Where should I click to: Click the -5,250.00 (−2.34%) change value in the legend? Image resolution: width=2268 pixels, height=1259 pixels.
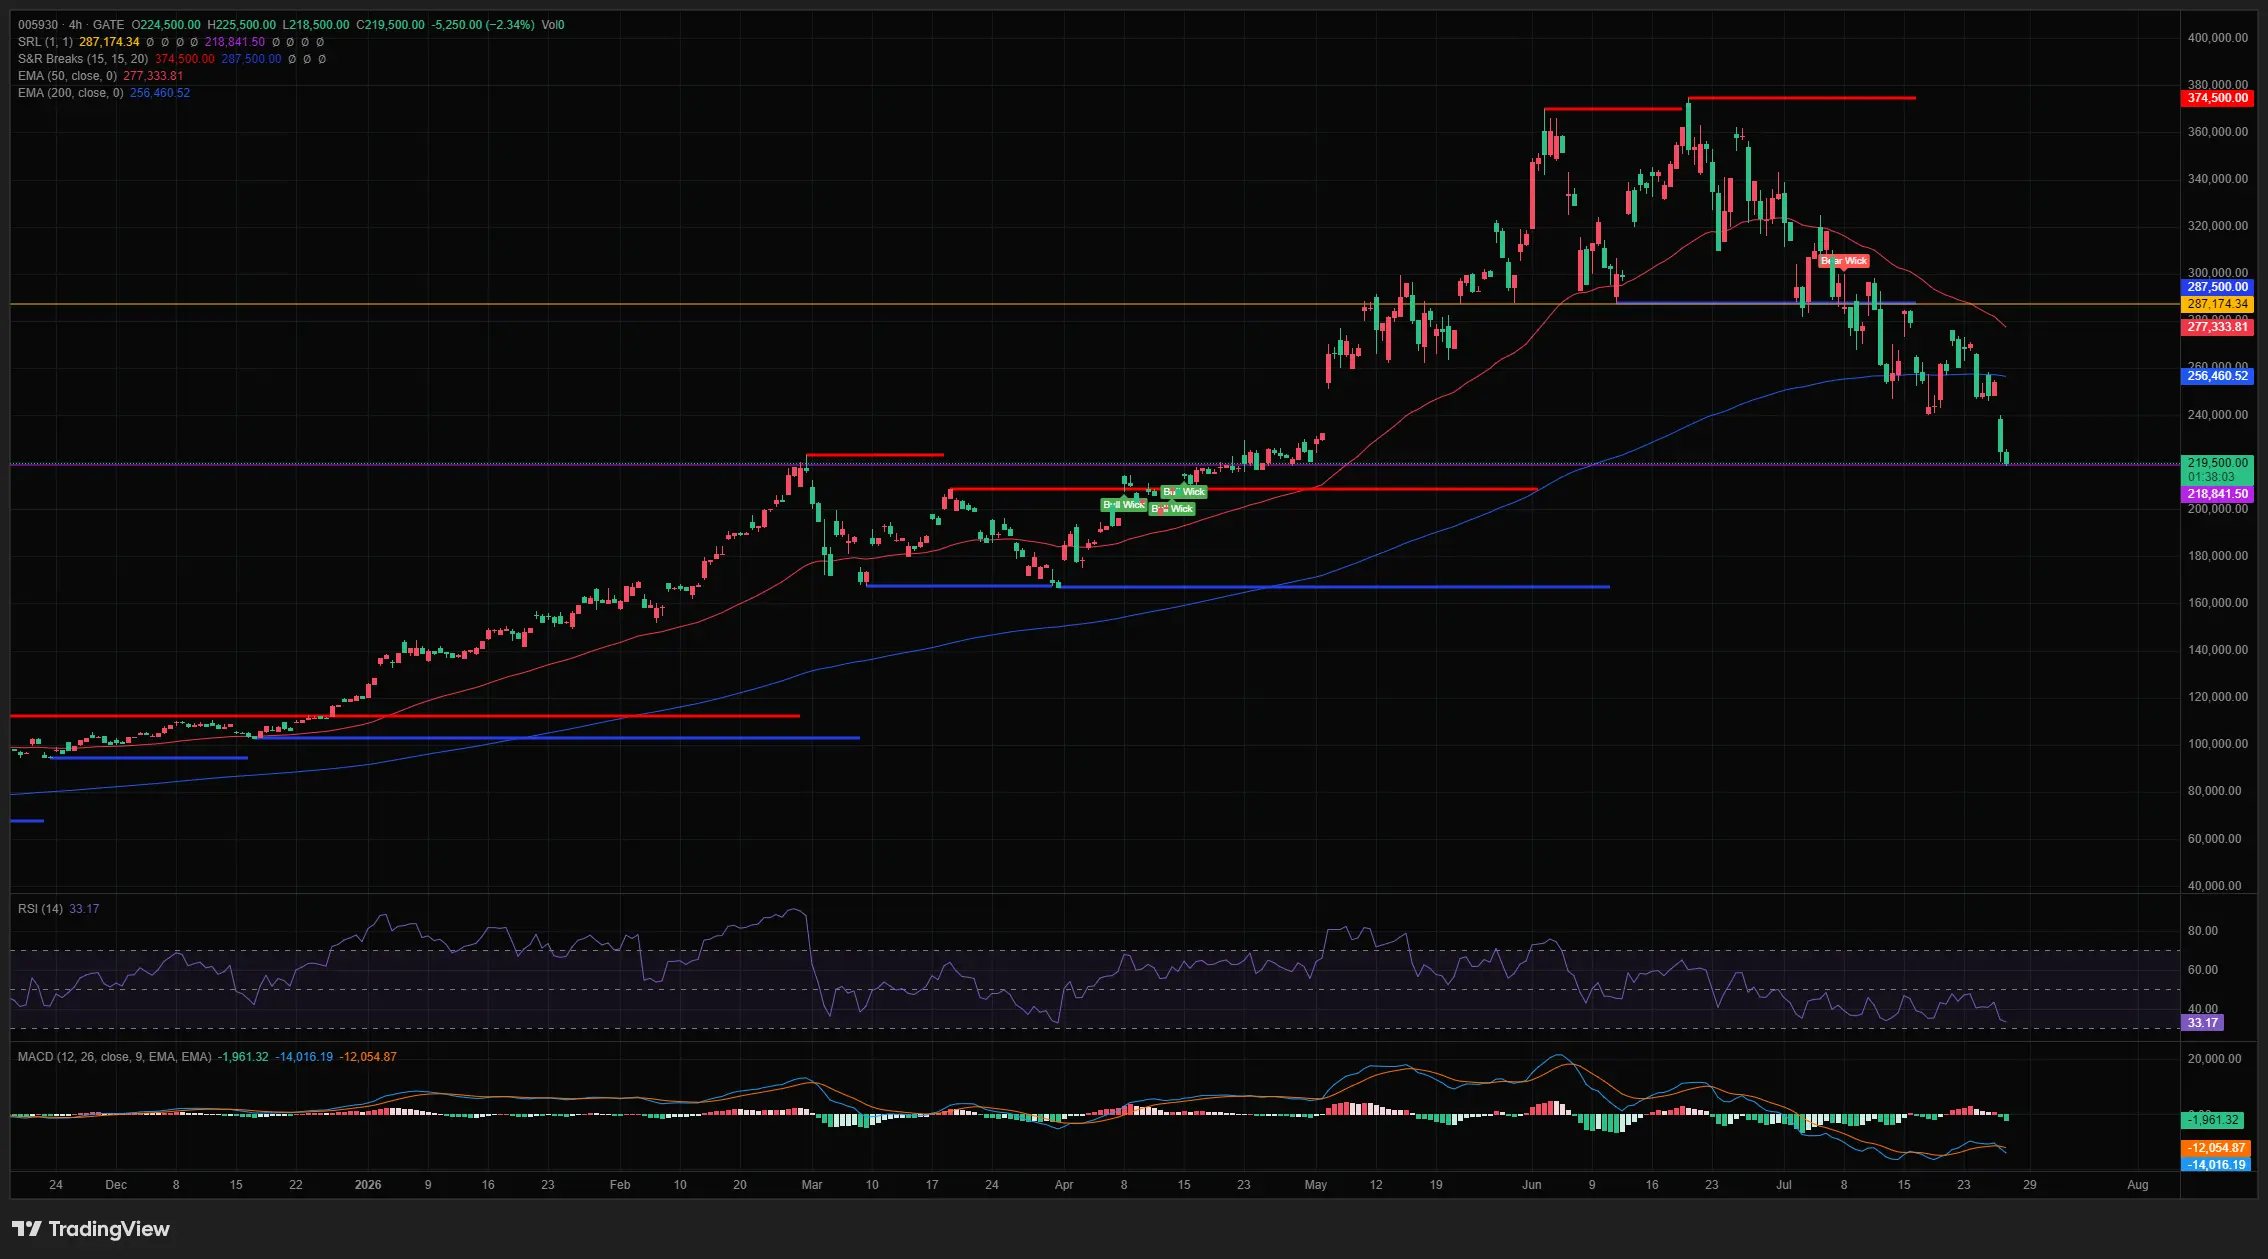[483, 25]
